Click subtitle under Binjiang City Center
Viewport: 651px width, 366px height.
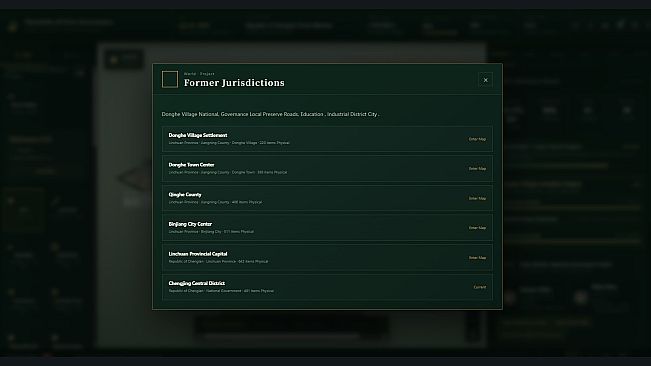point(211,232)
